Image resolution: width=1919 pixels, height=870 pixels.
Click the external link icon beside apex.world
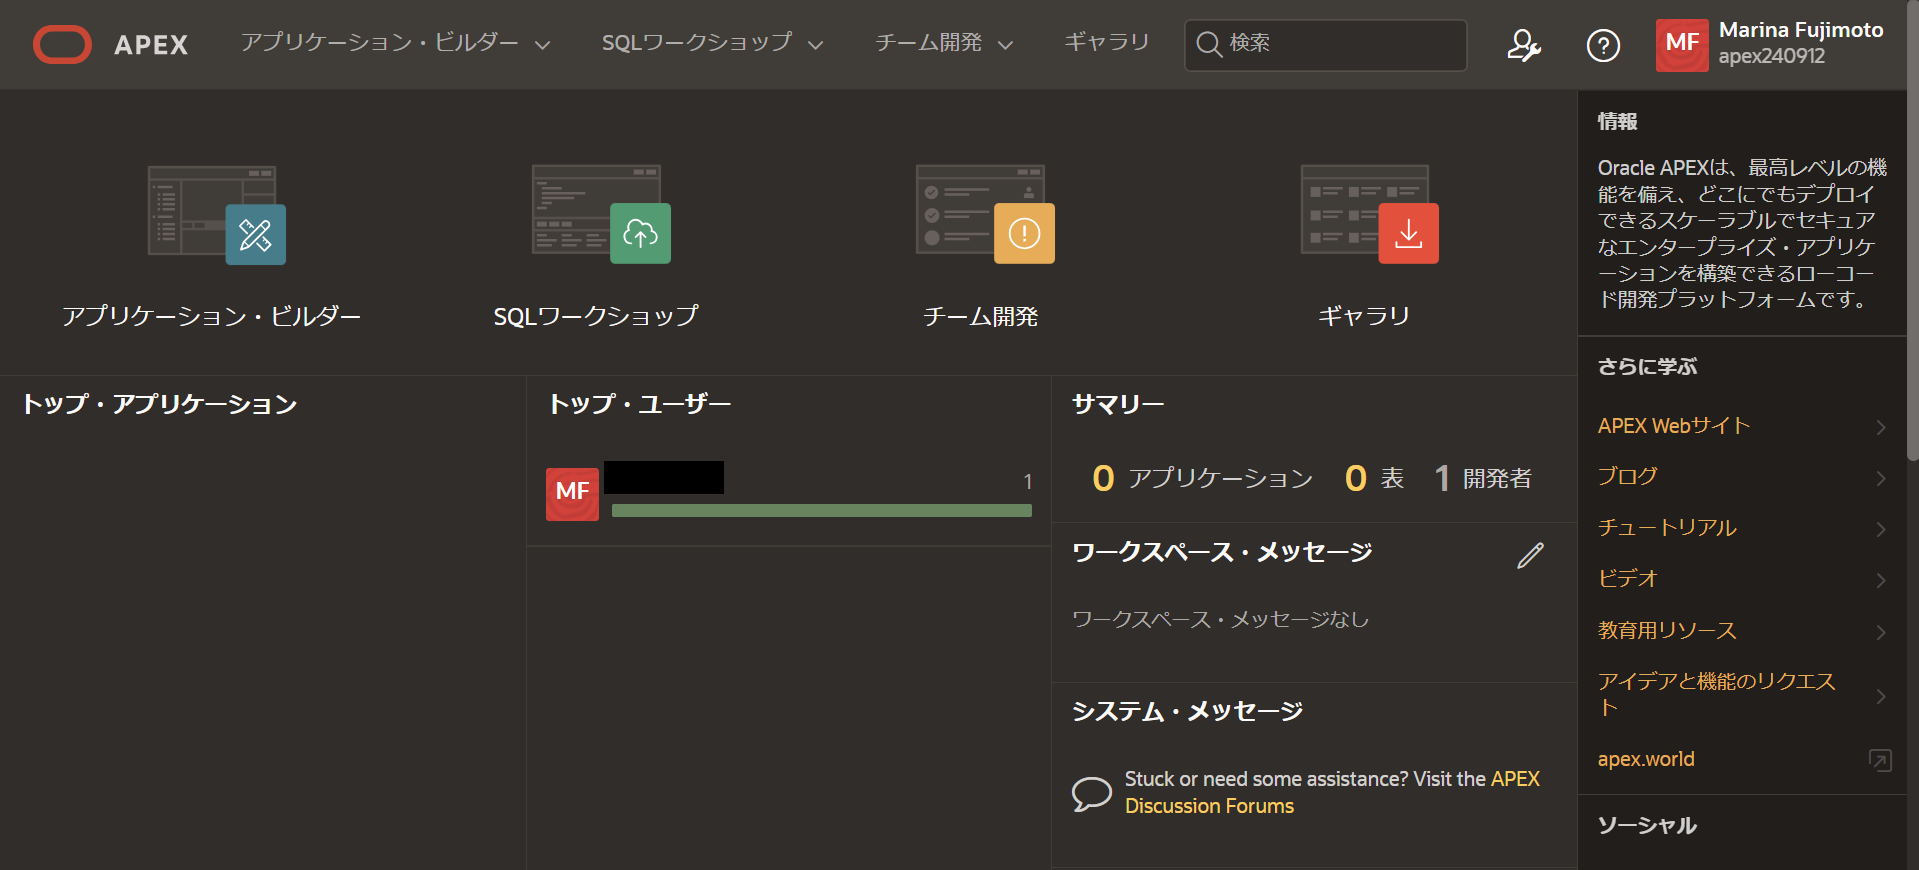1880,760
